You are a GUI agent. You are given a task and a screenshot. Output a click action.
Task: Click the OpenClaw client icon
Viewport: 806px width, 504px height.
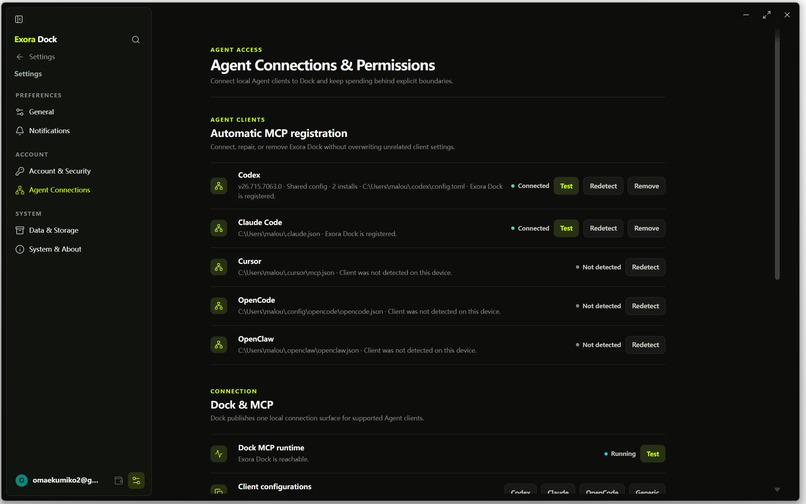(x=218, y=345)
